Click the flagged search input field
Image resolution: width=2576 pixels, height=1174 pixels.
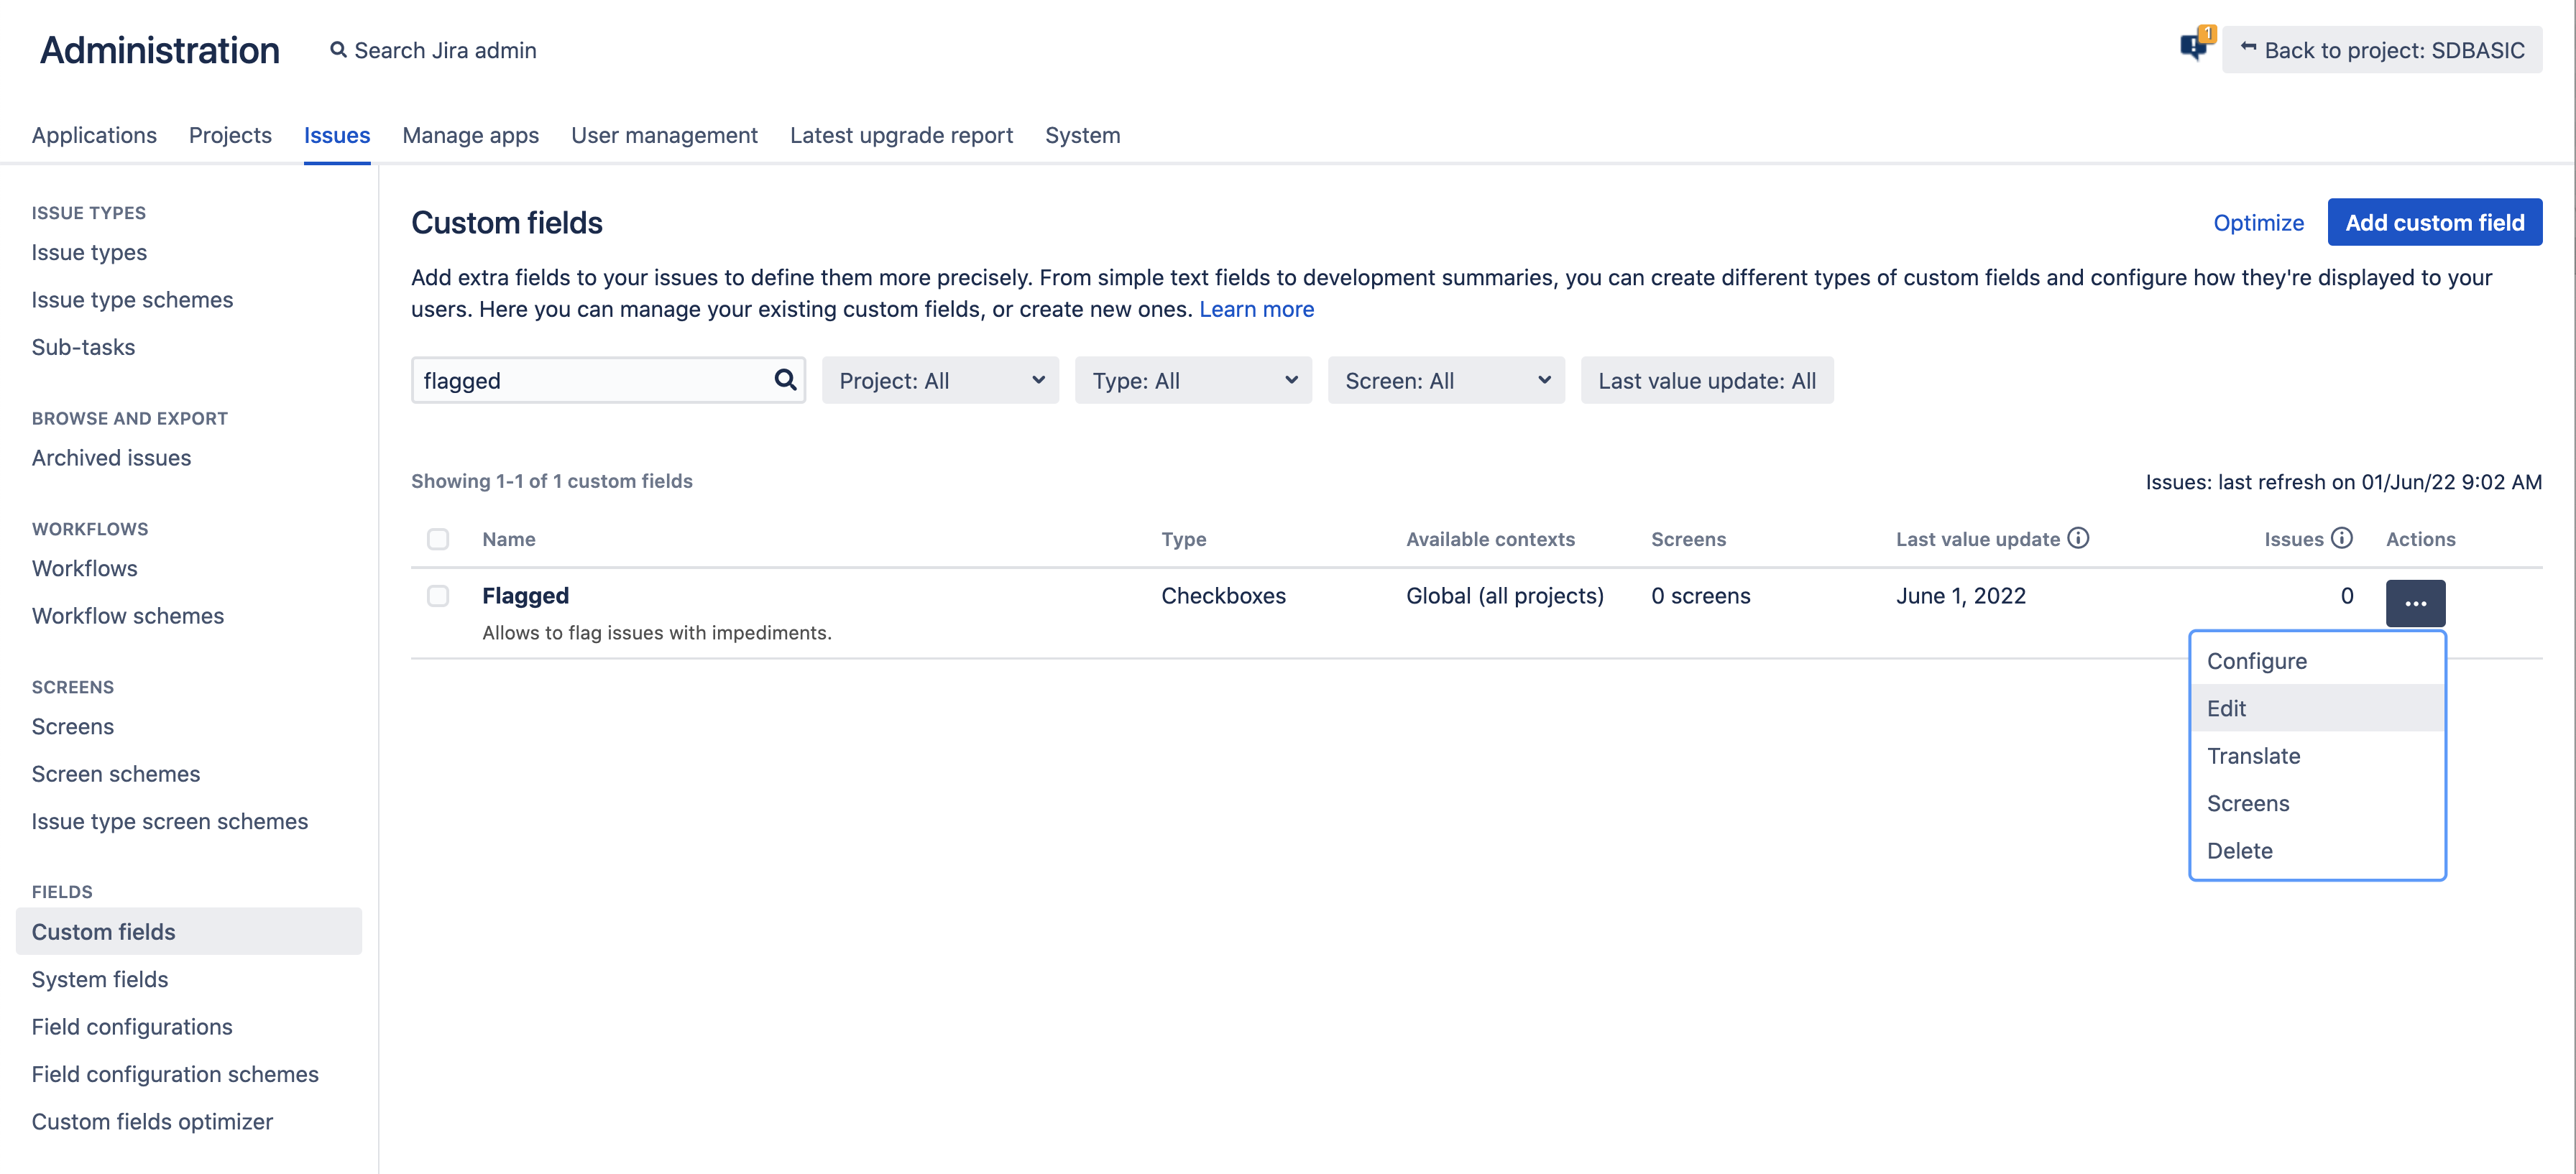coord(590,380)
